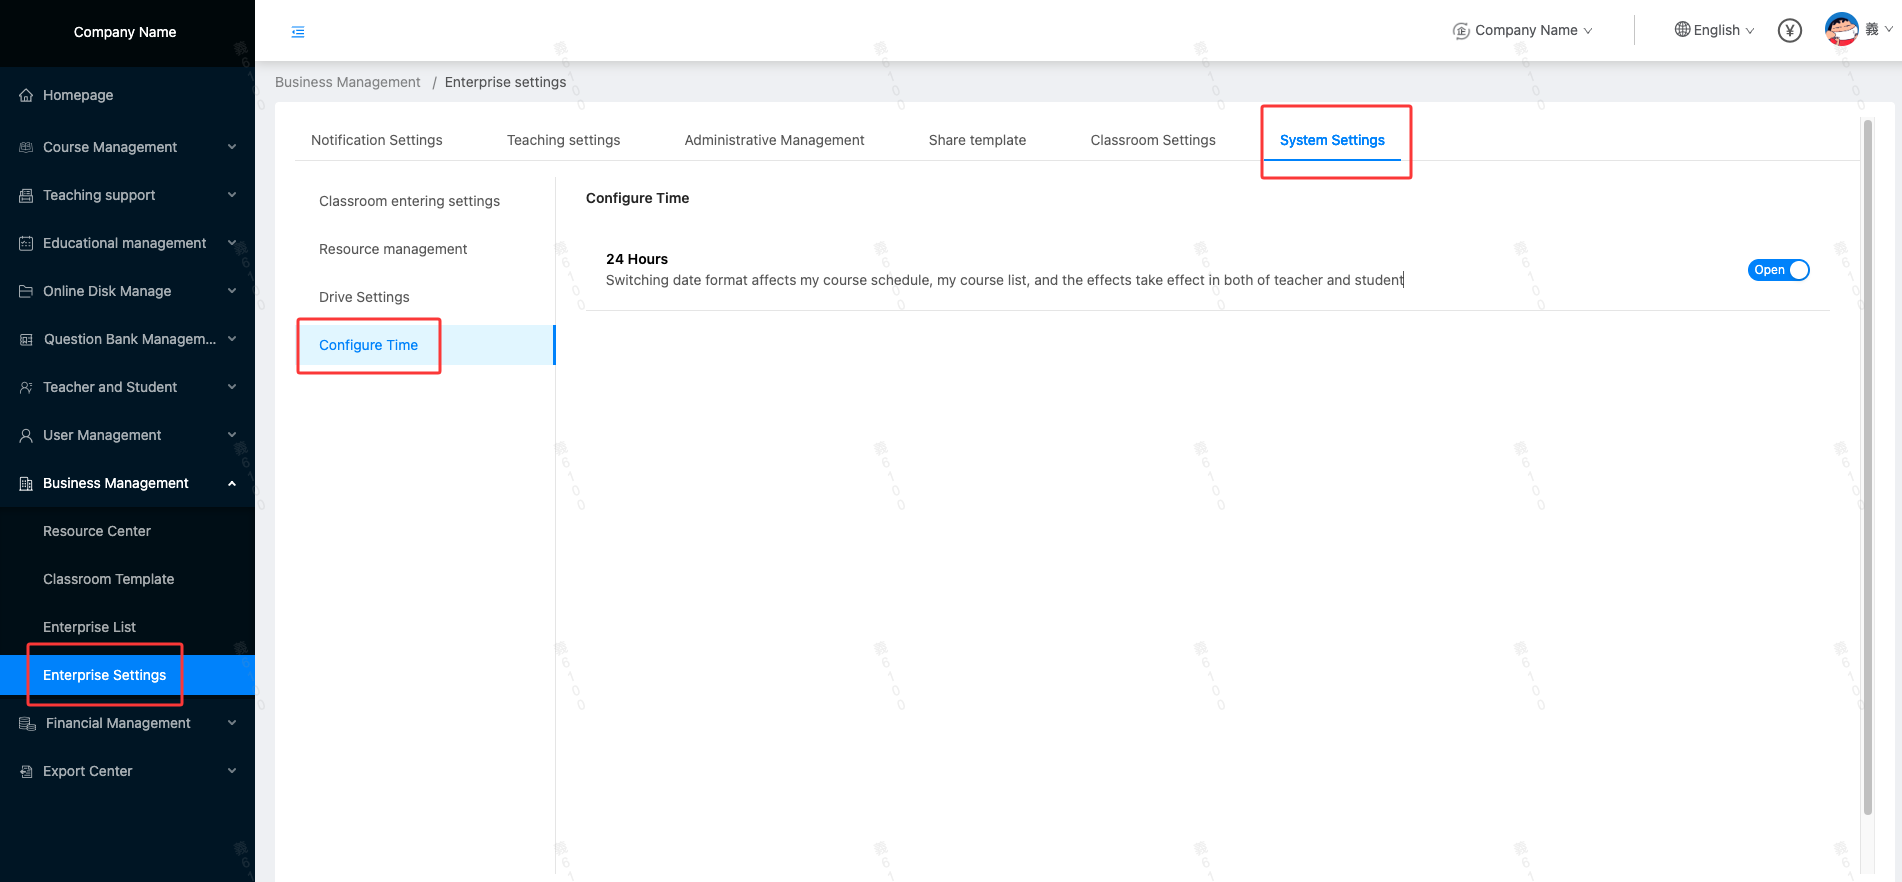Click the Homepage menu label

(x=78, y=95)
